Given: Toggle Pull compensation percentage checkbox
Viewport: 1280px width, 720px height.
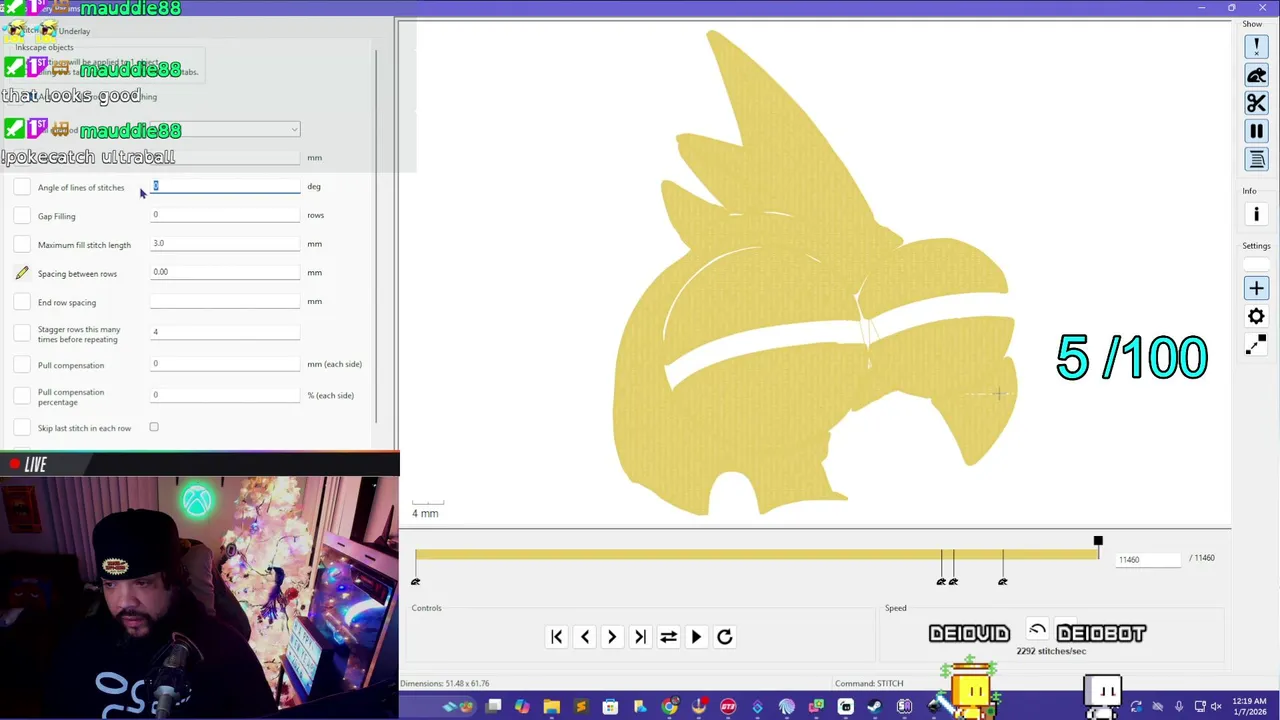Looking at the screenshot, I should (x=22, y=397).
